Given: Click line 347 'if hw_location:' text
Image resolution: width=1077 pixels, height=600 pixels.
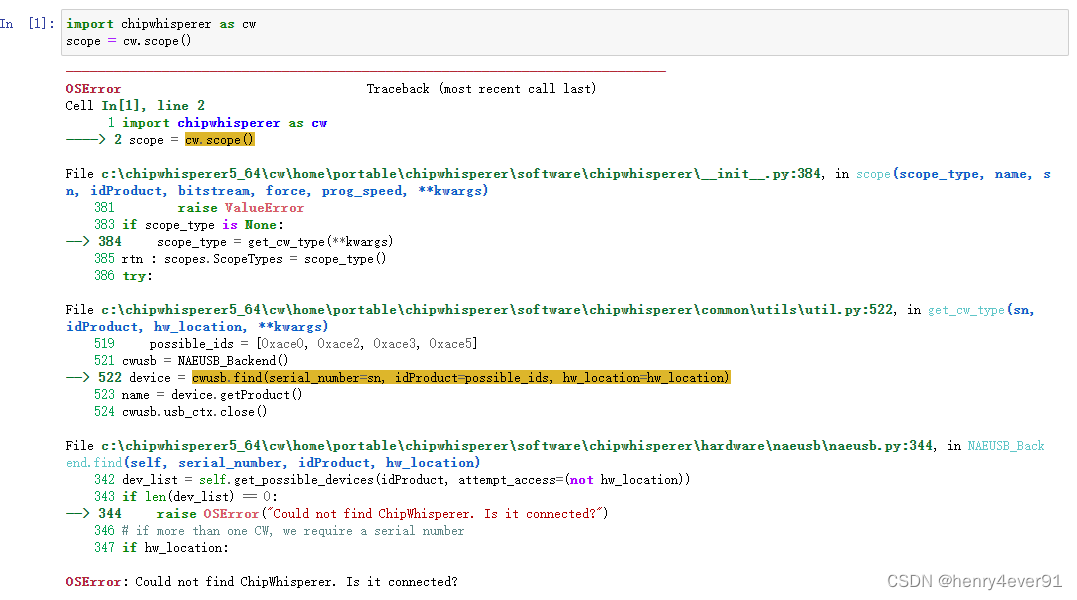Looking at the screenshot, I should pos(175,548).
